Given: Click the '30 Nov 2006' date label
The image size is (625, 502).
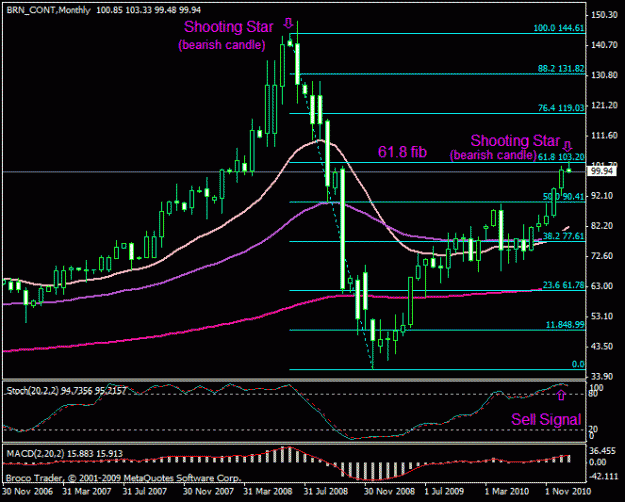Looking at the screenshot, I should point(27,491).
